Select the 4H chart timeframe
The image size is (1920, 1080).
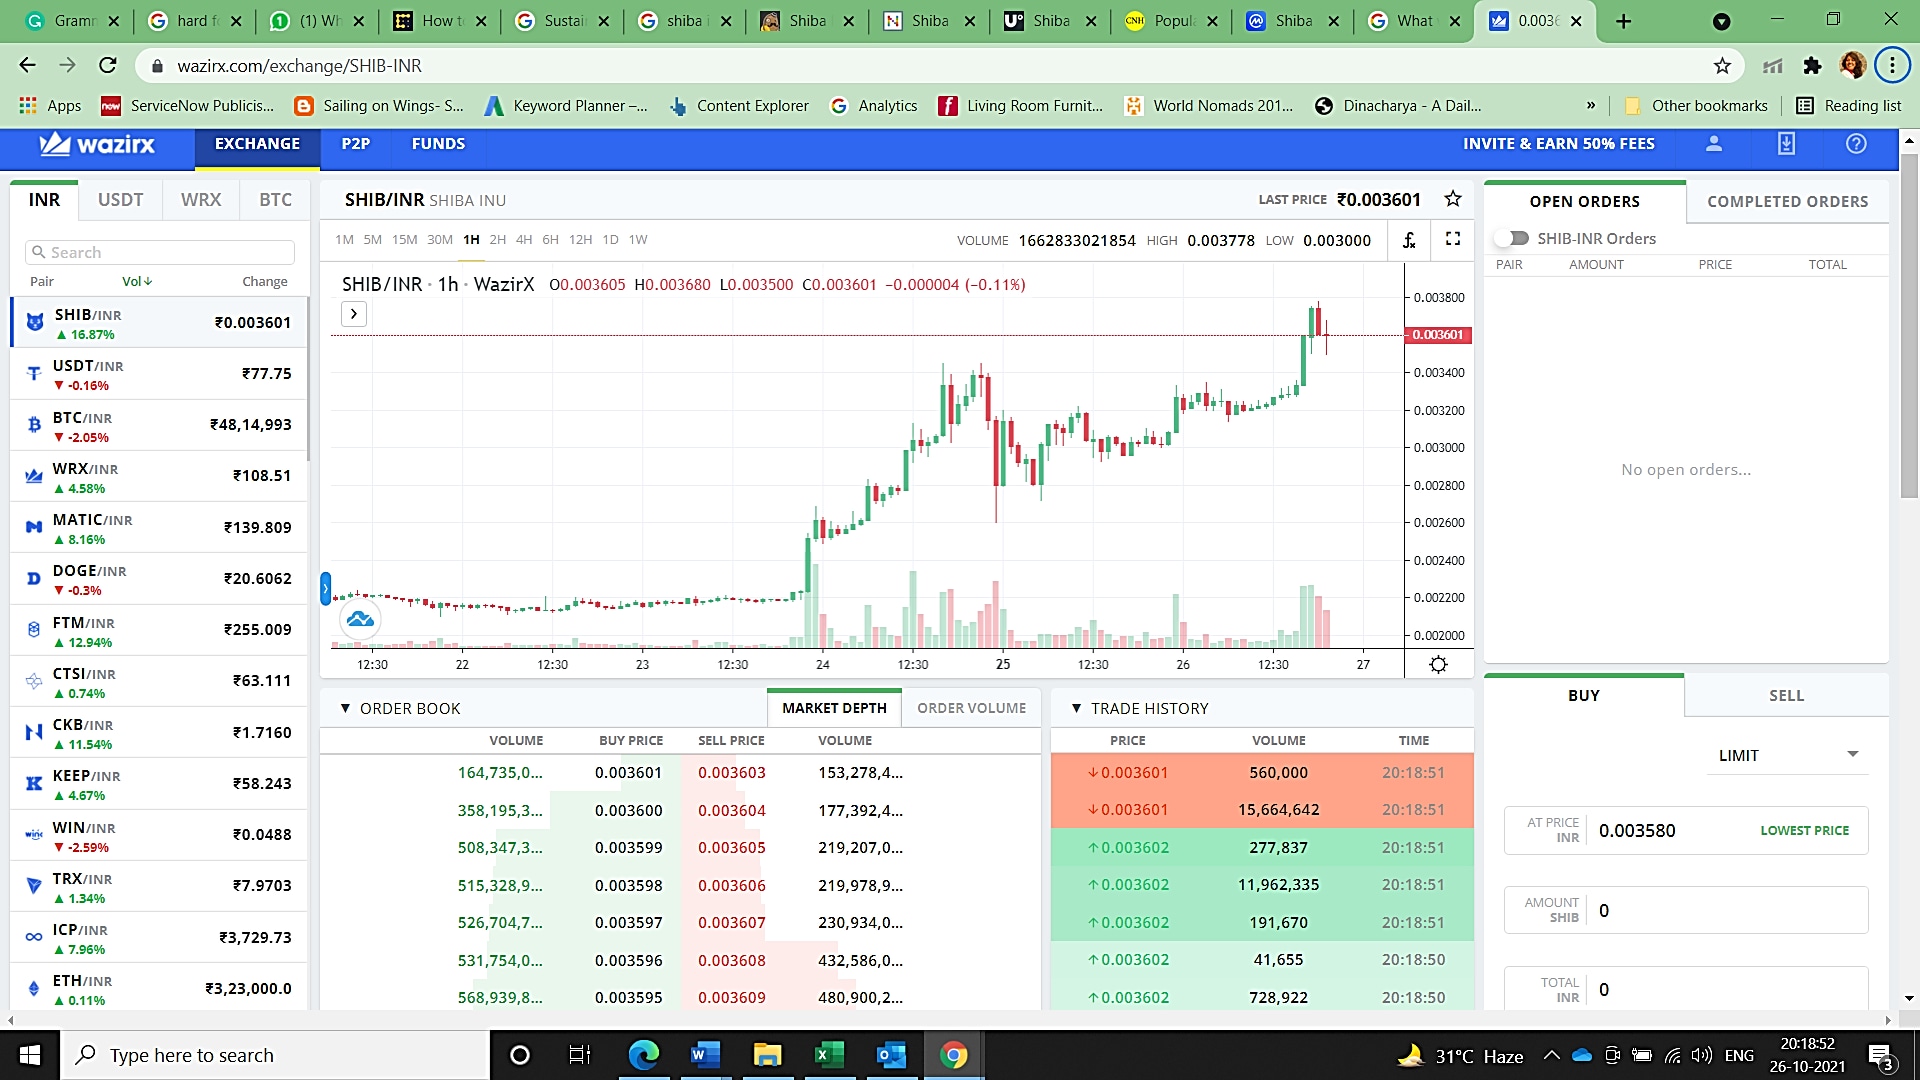(523, 240)
